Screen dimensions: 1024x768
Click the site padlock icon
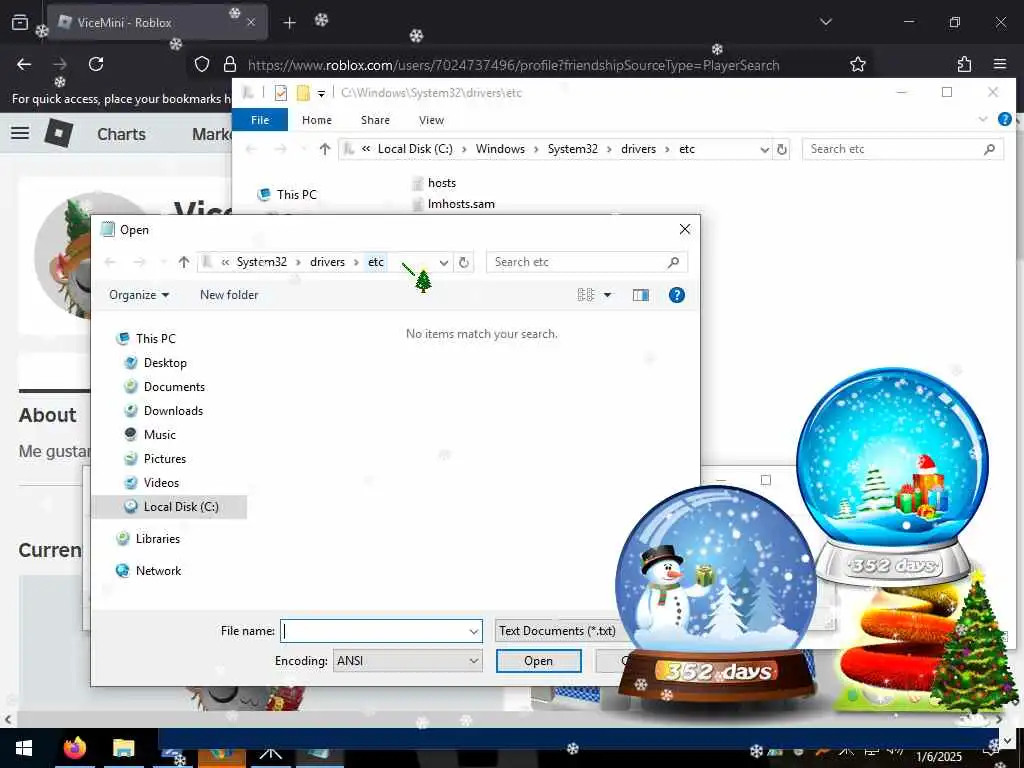click(230, 64)
